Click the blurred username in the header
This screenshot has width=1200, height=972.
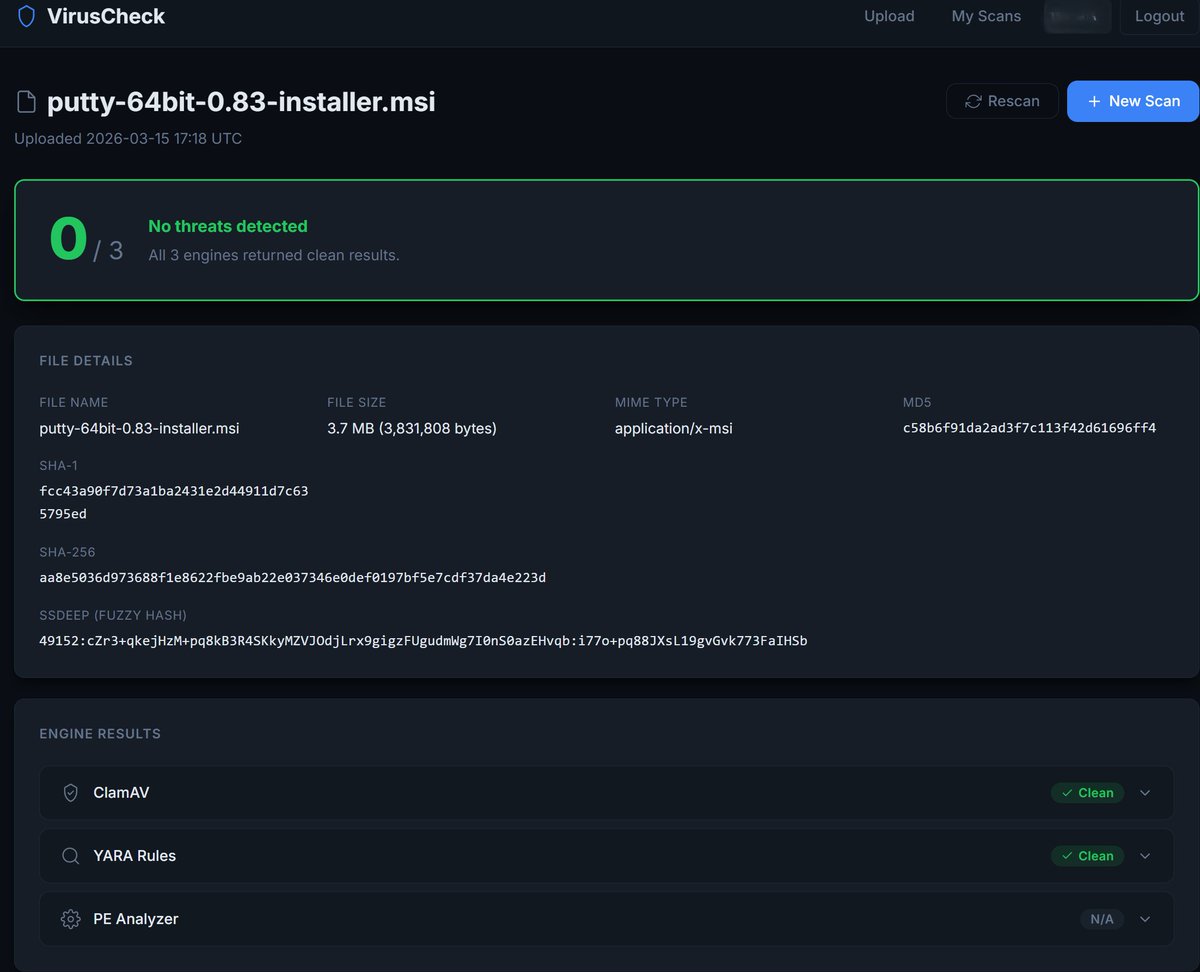click(1077, 16)
